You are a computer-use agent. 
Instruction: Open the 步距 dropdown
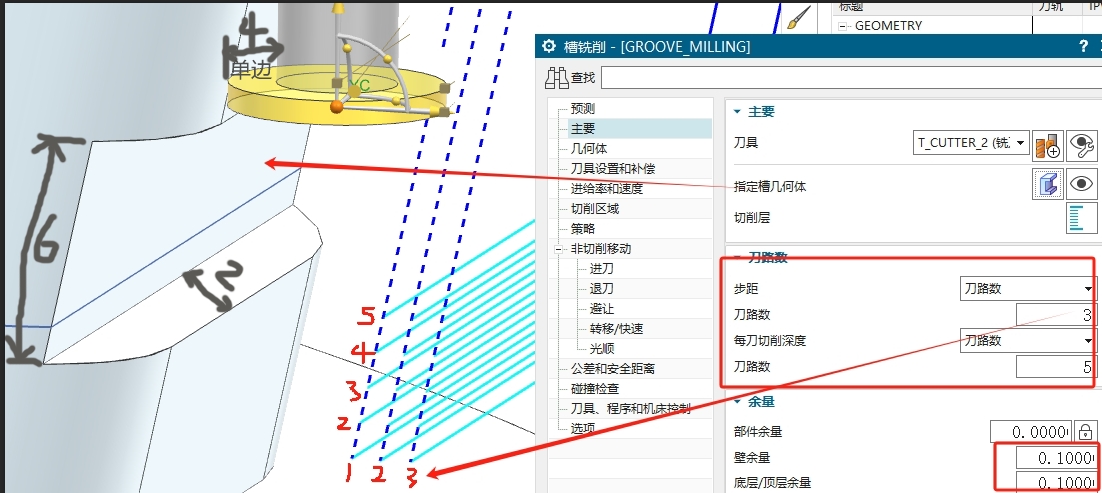tap(1028, 288)
